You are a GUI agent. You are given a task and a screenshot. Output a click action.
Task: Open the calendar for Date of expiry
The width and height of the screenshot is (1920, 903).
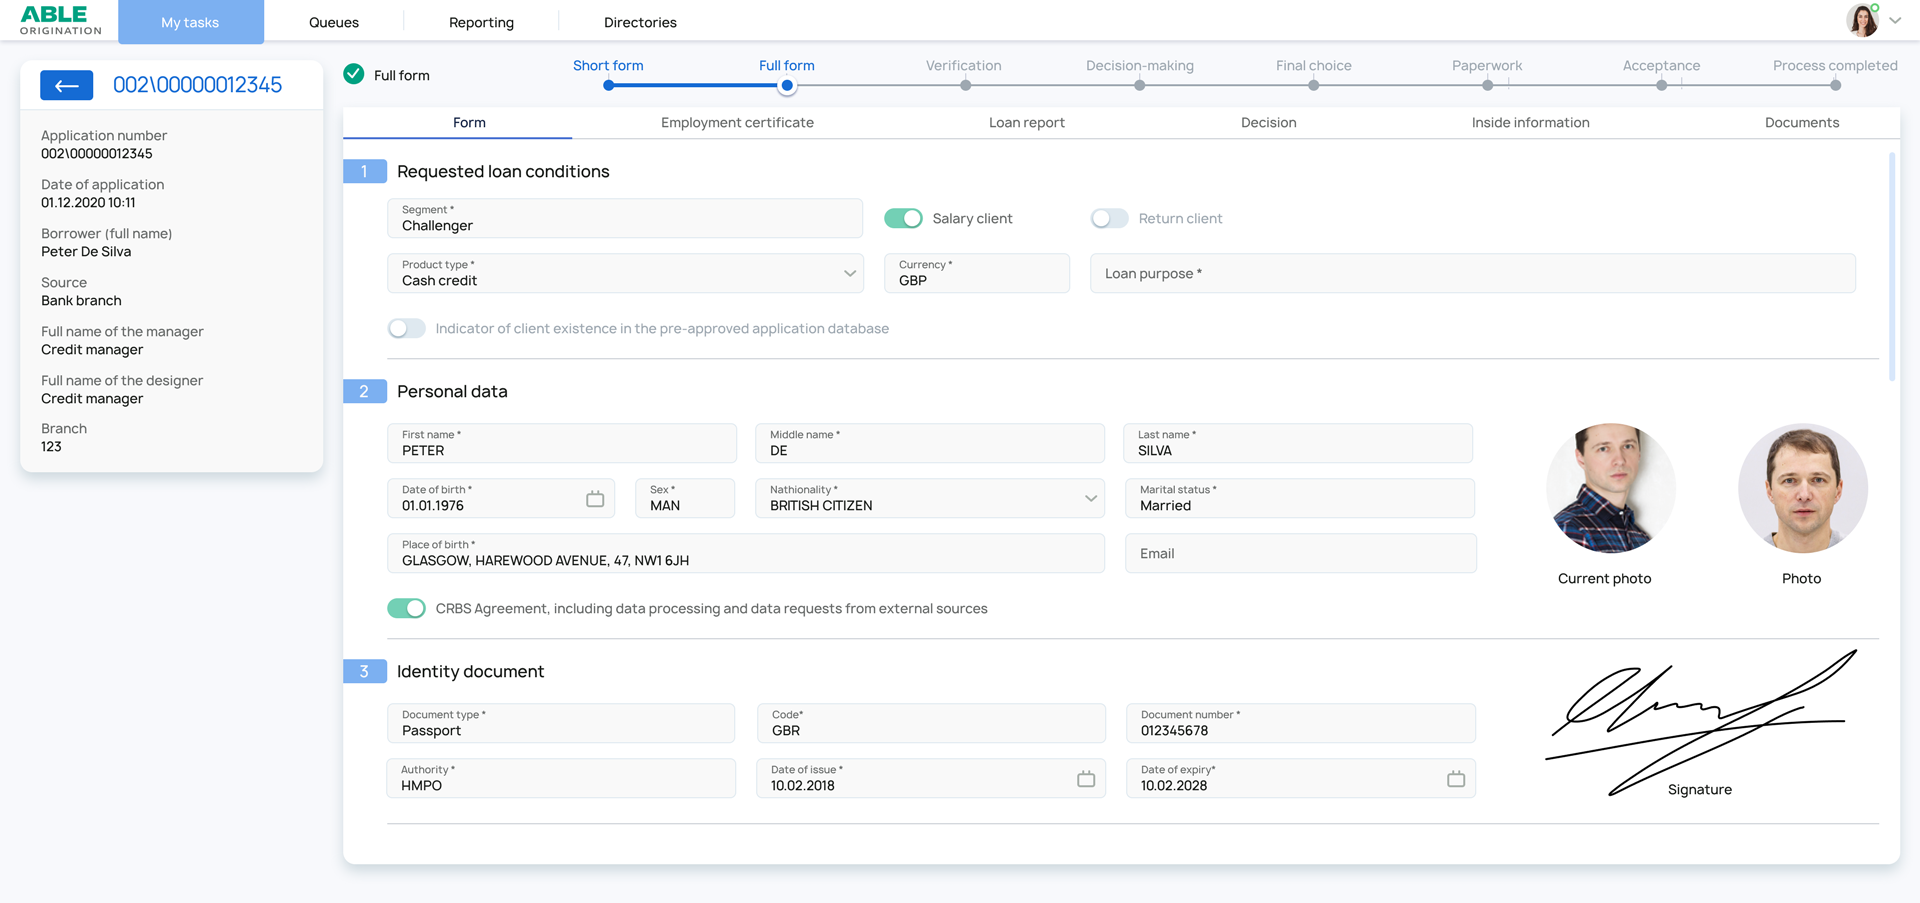point(1456,778)
